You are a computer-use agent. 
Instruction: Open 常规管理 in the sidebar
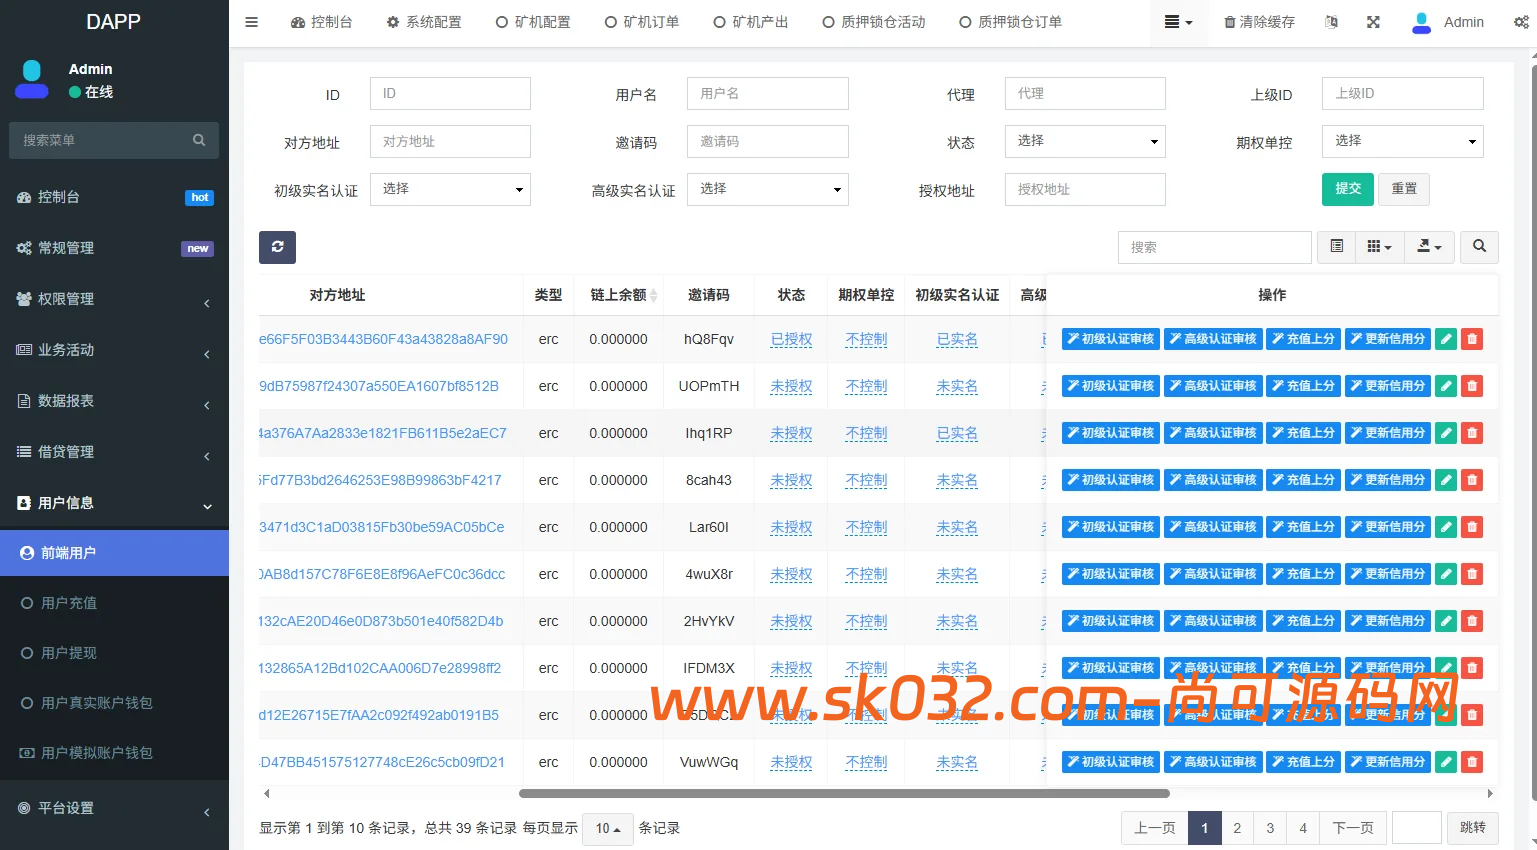(114, 248)
